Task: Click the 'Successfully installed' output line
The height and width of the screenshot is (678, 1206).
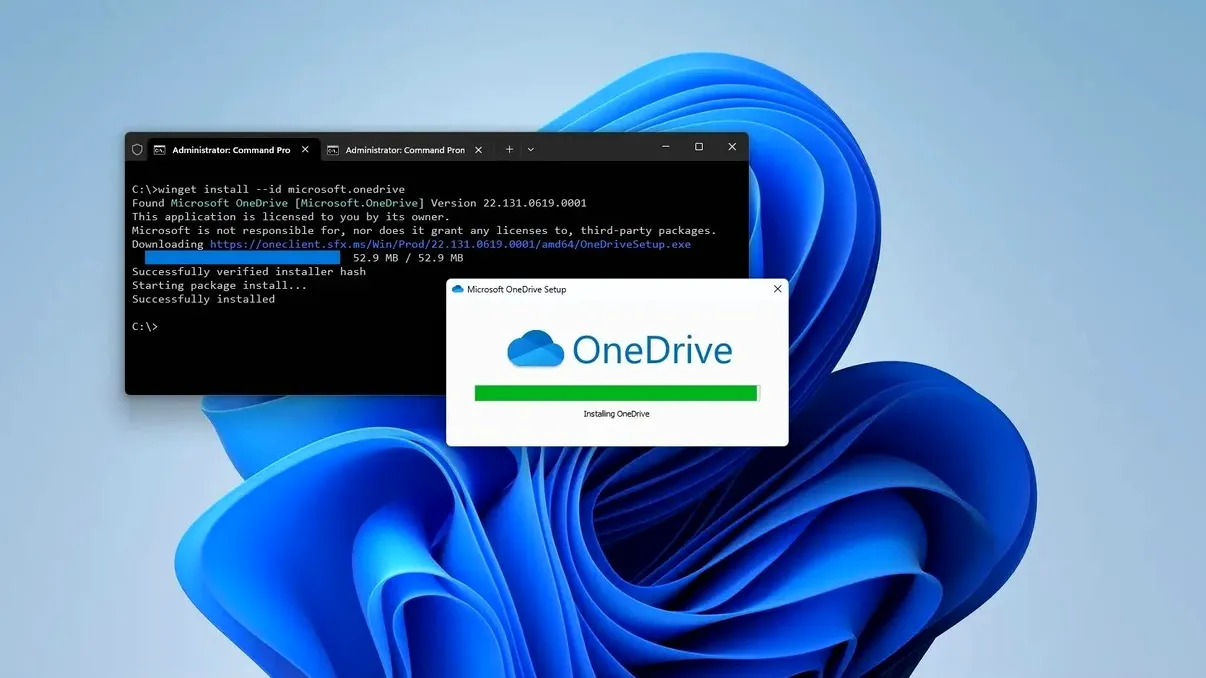Action: [203, 299]
